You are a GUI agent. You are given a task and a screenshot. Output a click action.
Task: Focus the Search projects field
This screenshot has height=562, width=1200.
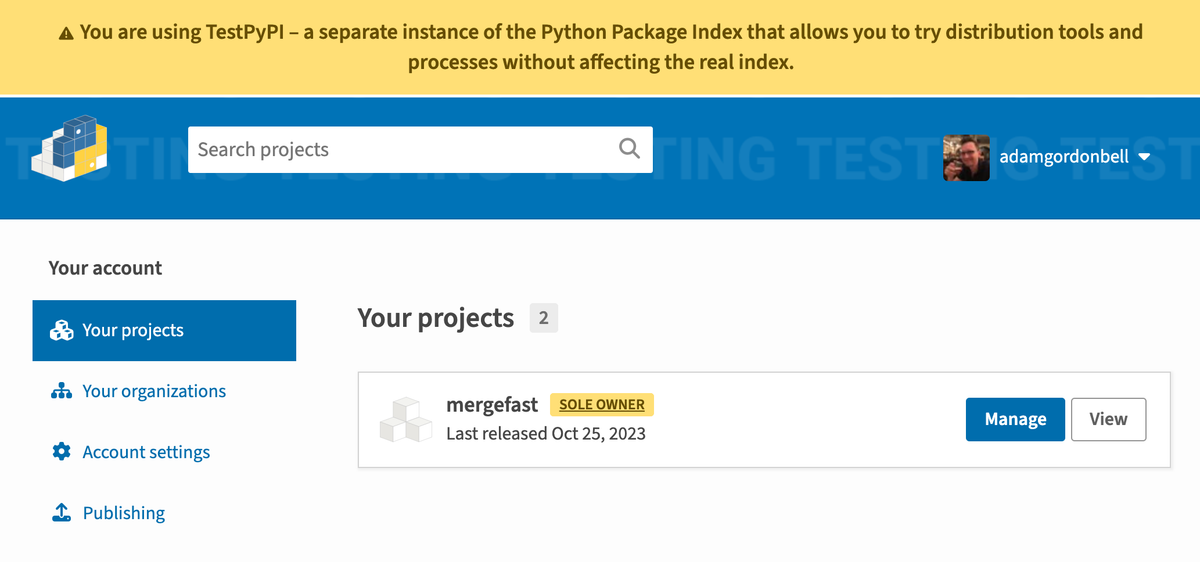tap(420, 149)
